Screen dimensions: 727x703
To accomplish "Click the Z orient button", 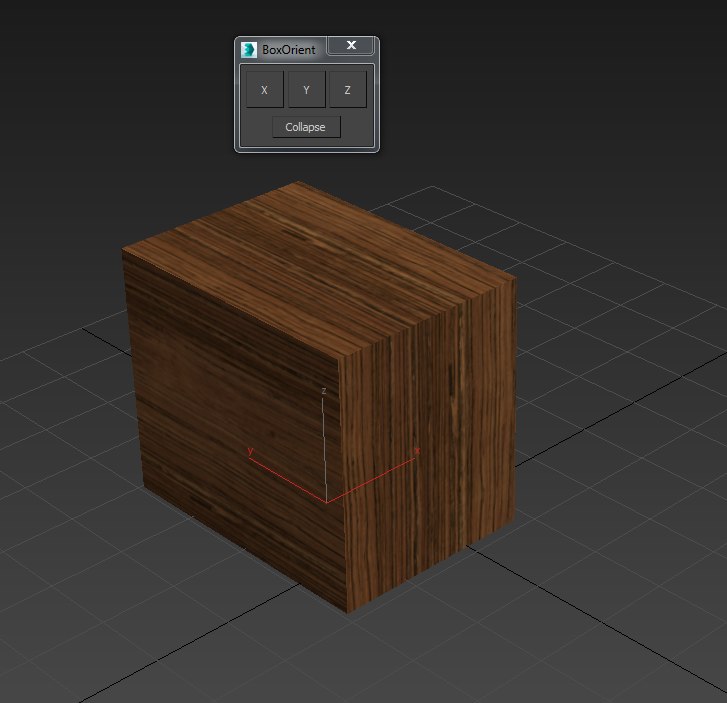I will pos(348,89).
